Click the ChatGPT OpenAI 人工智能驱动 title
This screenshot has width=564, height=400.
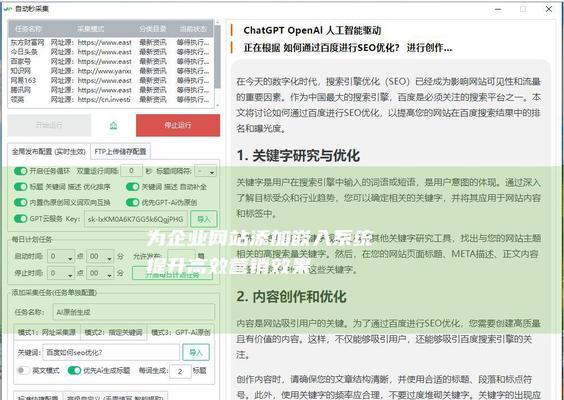click(312, 31)
